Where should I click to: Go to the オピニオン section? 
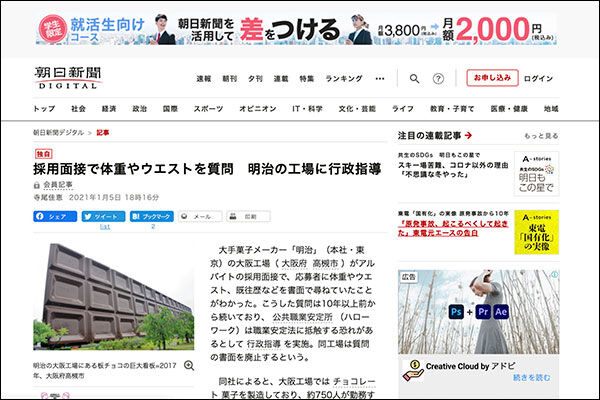(258, 109)
